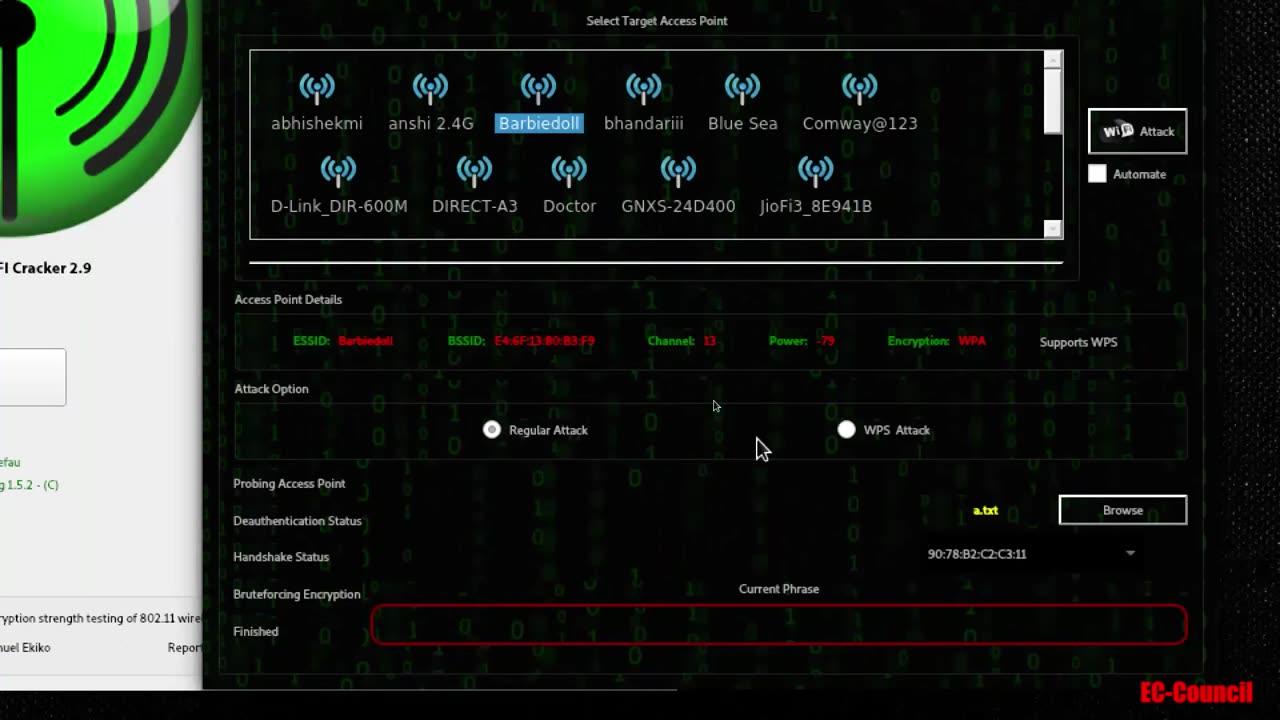This screenshot has width=1280, height=720.
Task: Click the Deauthentication Status label
Action: click(x=297, y=521)
